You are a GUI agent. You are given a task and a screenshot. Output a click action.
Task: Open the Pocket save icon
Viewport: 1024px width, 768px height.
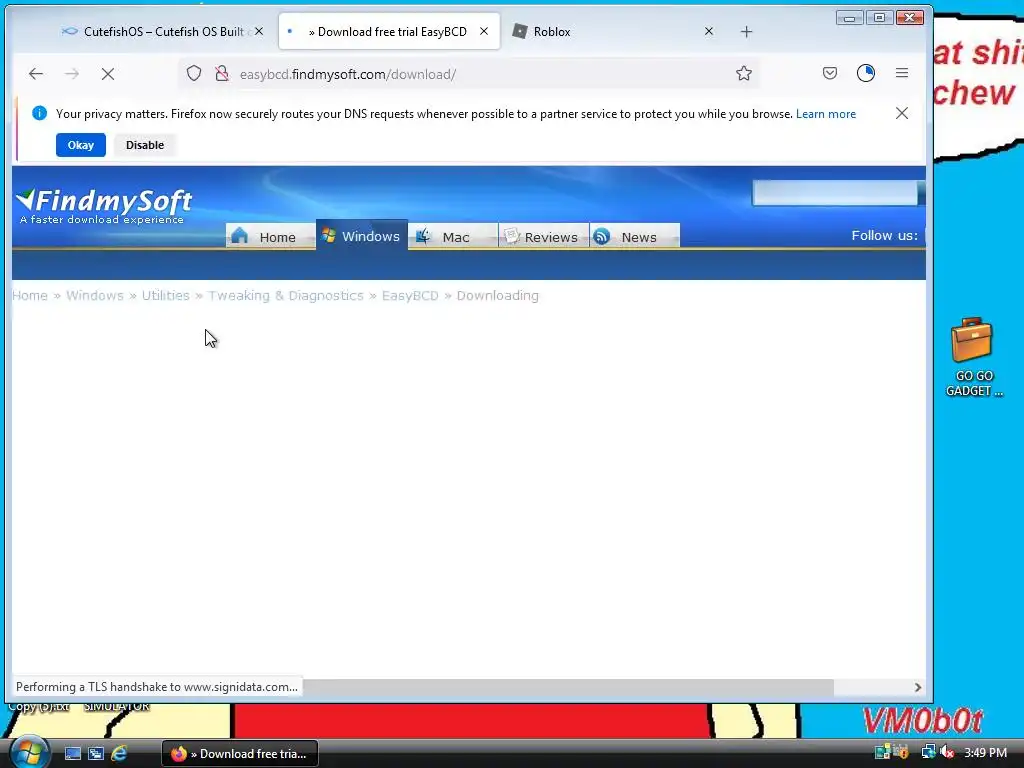[x=829, y=73]
